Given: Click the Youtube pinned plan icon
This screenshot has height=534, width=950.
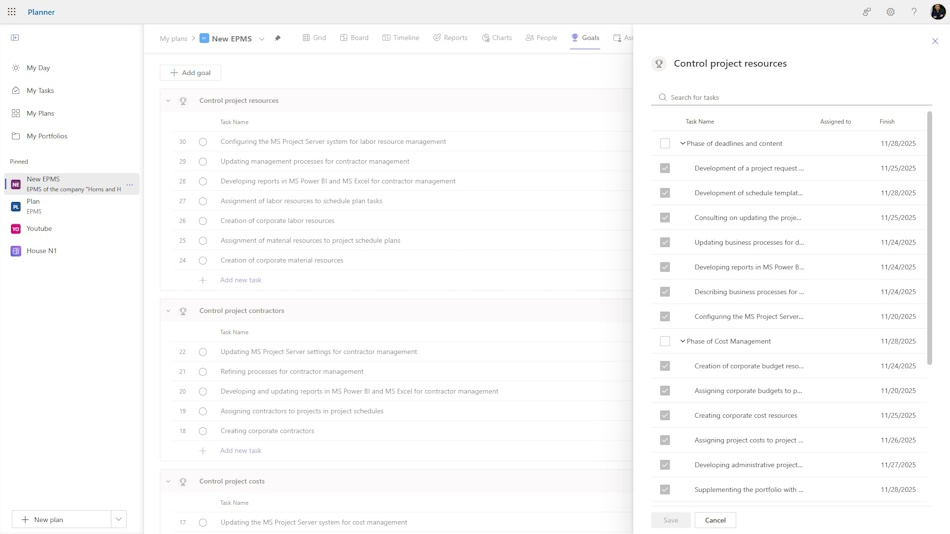Looking at the screenshot, I should pyautogui.click(x=16, y=229).
